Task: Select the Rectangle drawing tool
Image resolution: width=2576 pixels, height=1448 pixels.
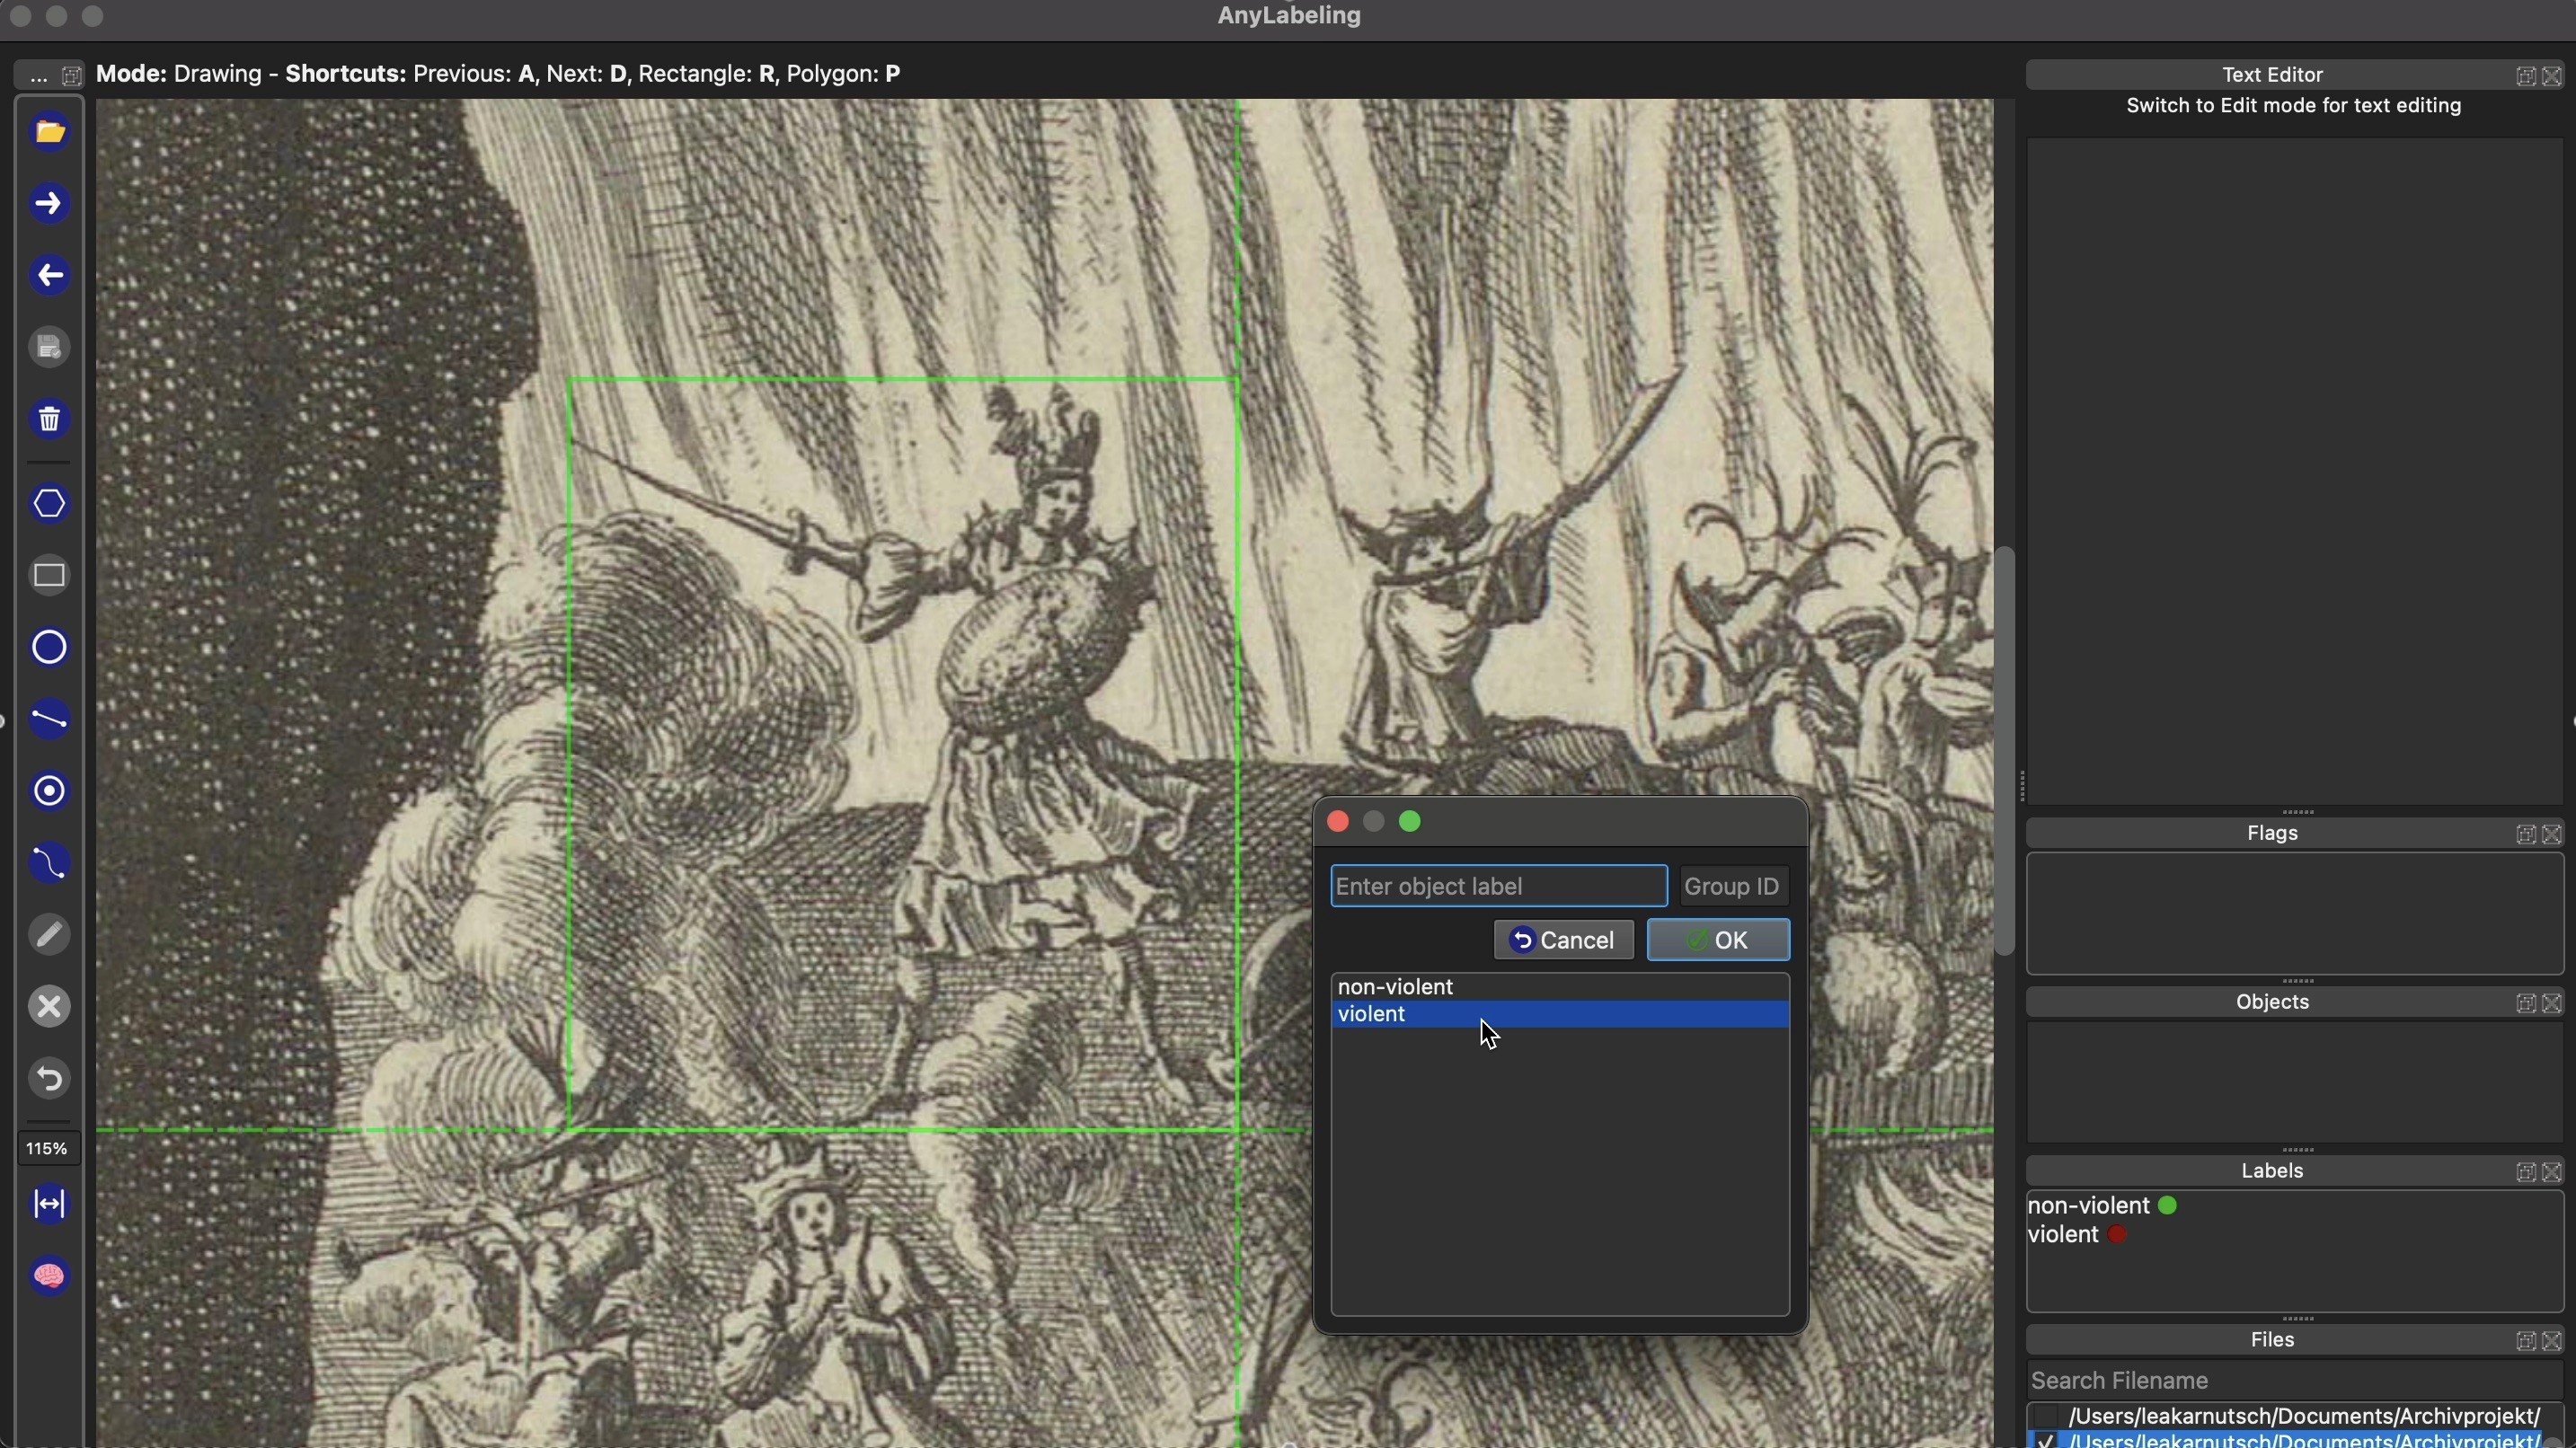Action: pyautogui.click(x=49, y=577)
